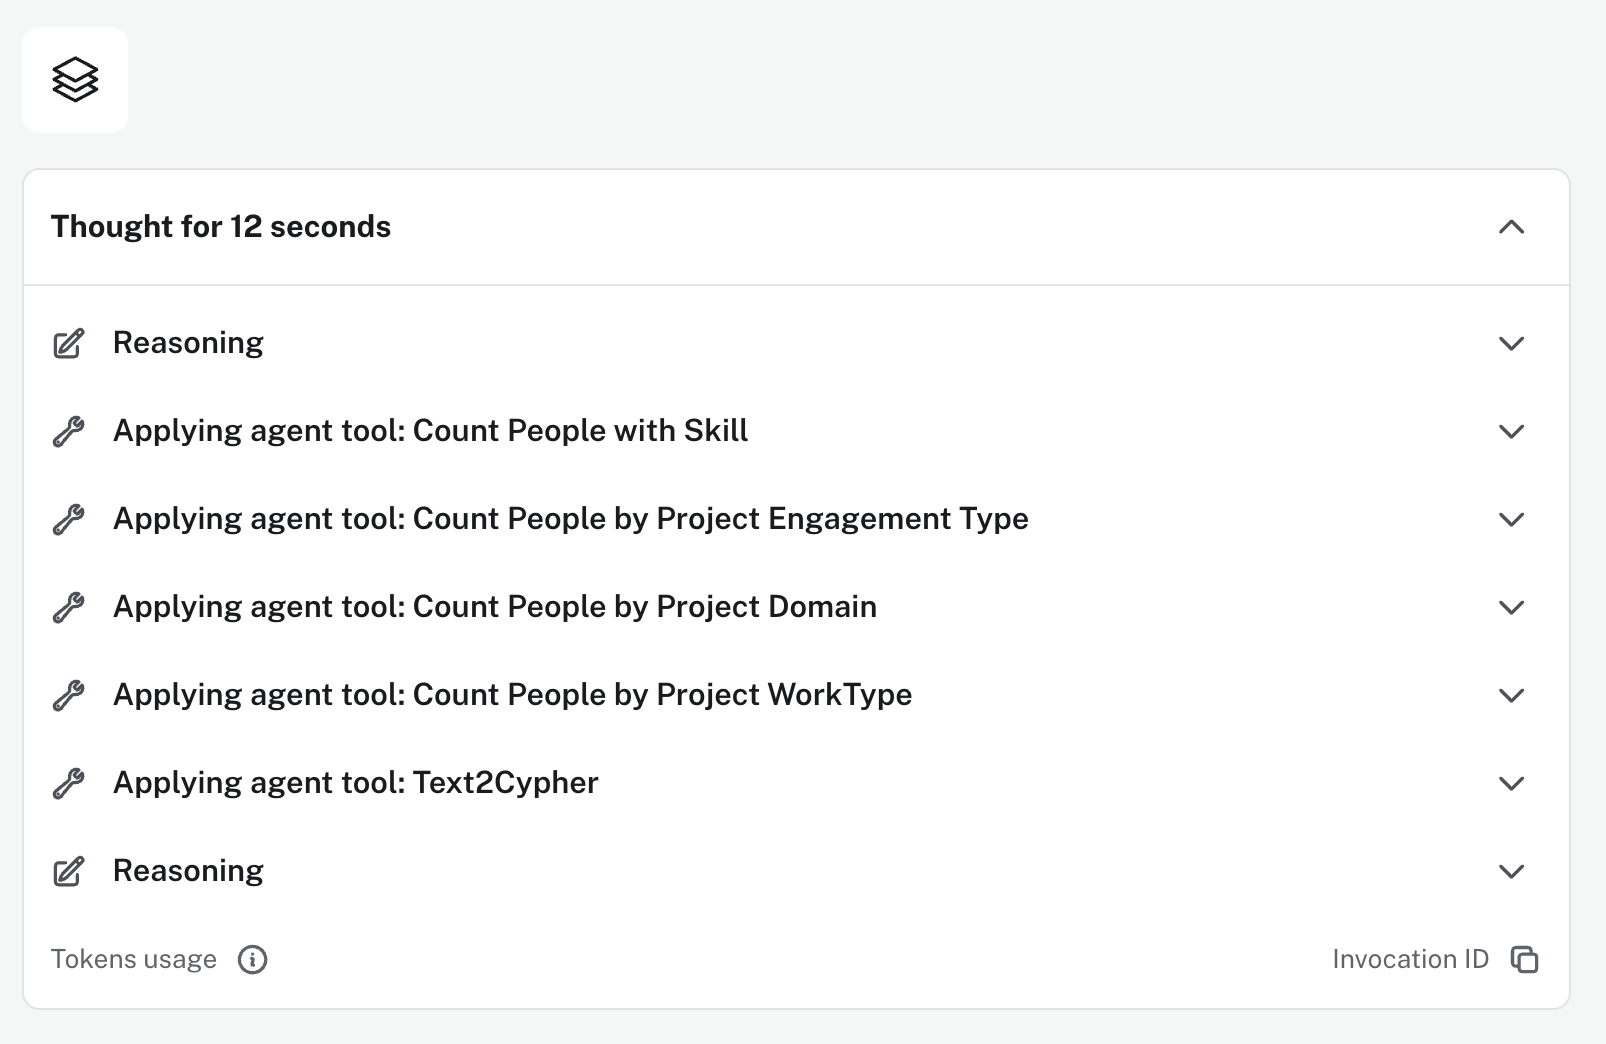Screen dimensions: 1606x1044
Task: Click the Invocation ID label
Action: (1410, 960)
